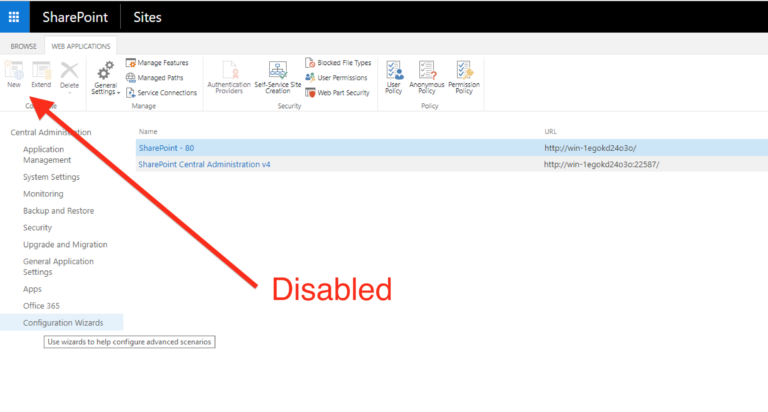Open Configuration Wizards

(63, 322)
